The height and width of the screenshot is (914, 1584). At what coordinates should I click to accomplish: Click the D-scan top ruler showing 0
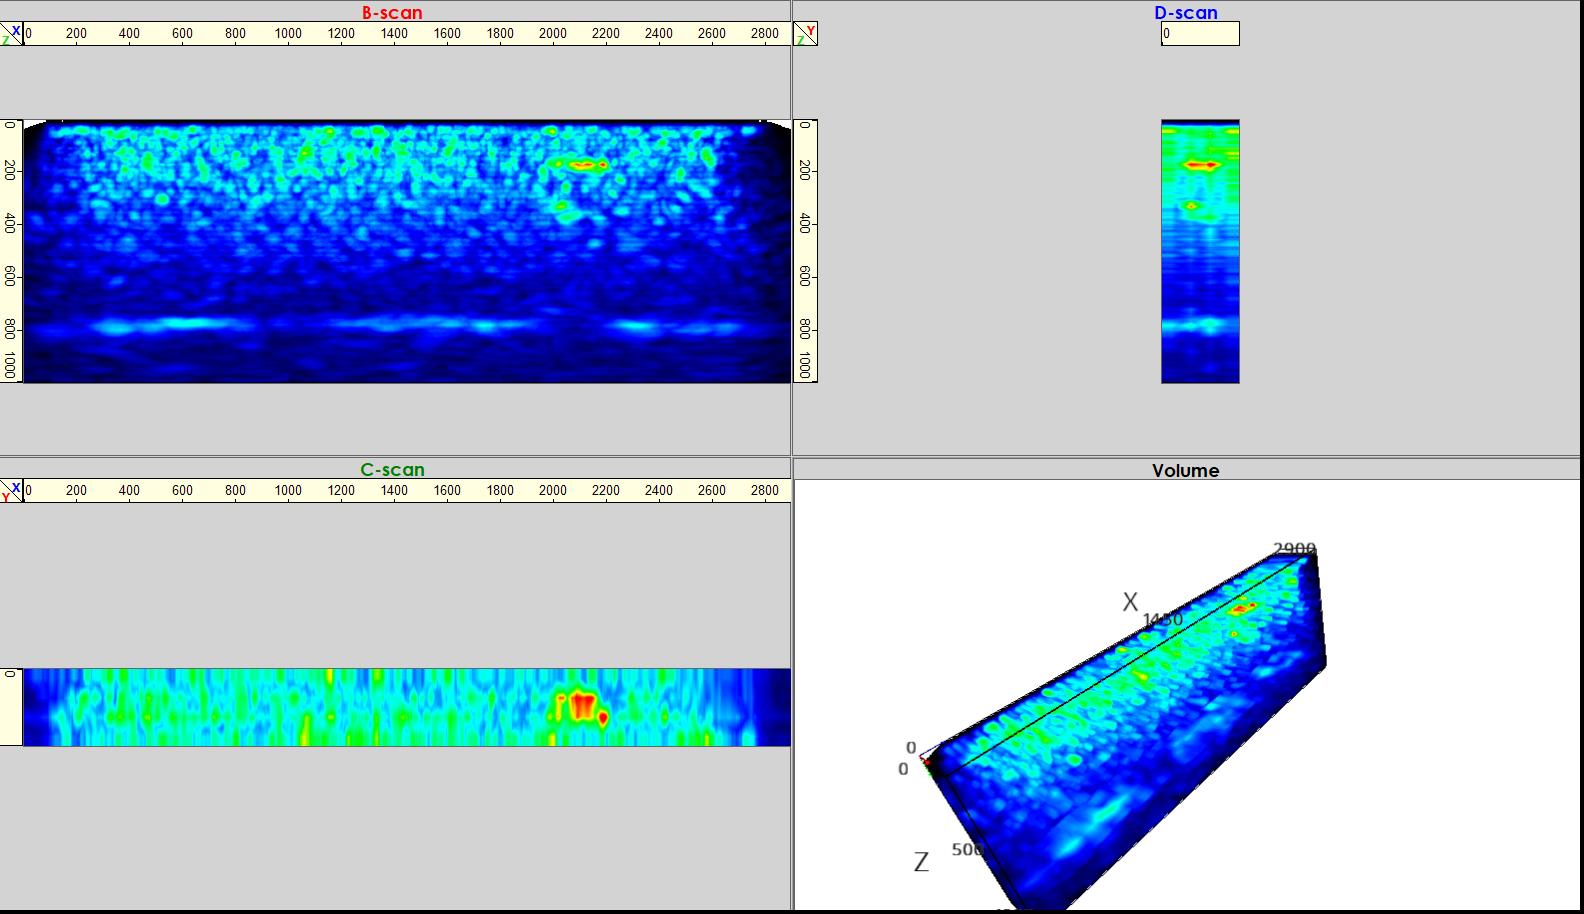coord(1199,34)
